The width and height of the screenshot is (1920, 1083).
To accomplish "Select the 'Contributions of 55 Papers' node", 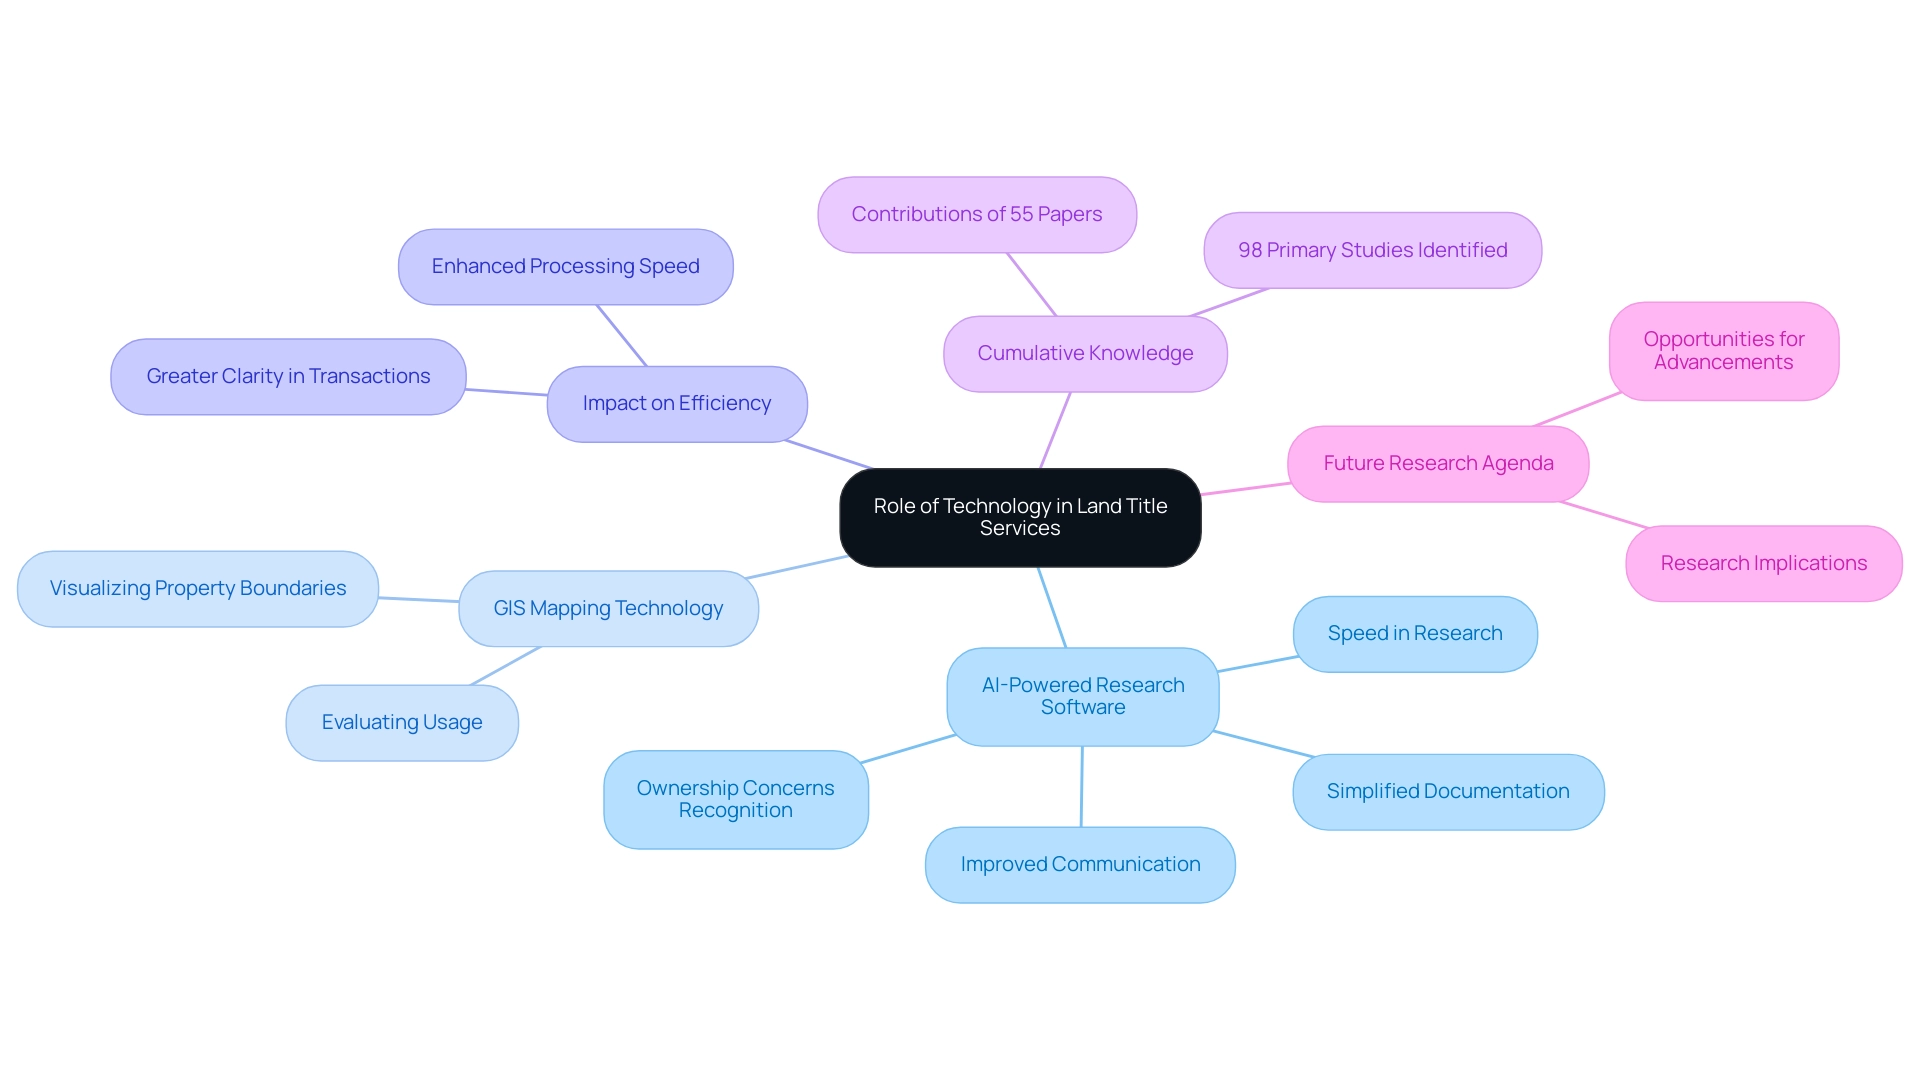I will 977,214.
